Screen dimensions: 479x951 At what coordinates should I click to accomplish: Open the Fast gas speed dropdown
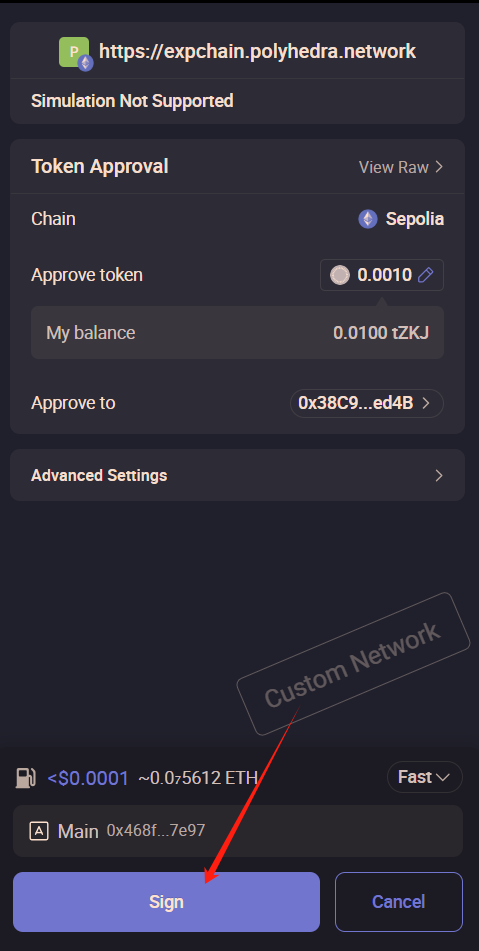(x=424, y=777)
